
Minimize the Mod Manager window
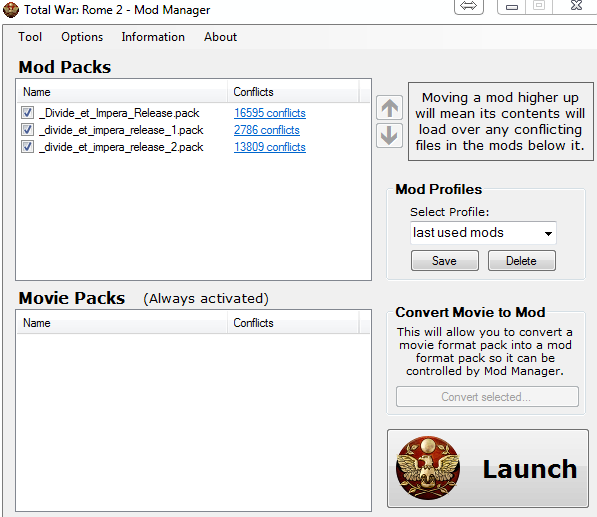[x=511, y=6]
